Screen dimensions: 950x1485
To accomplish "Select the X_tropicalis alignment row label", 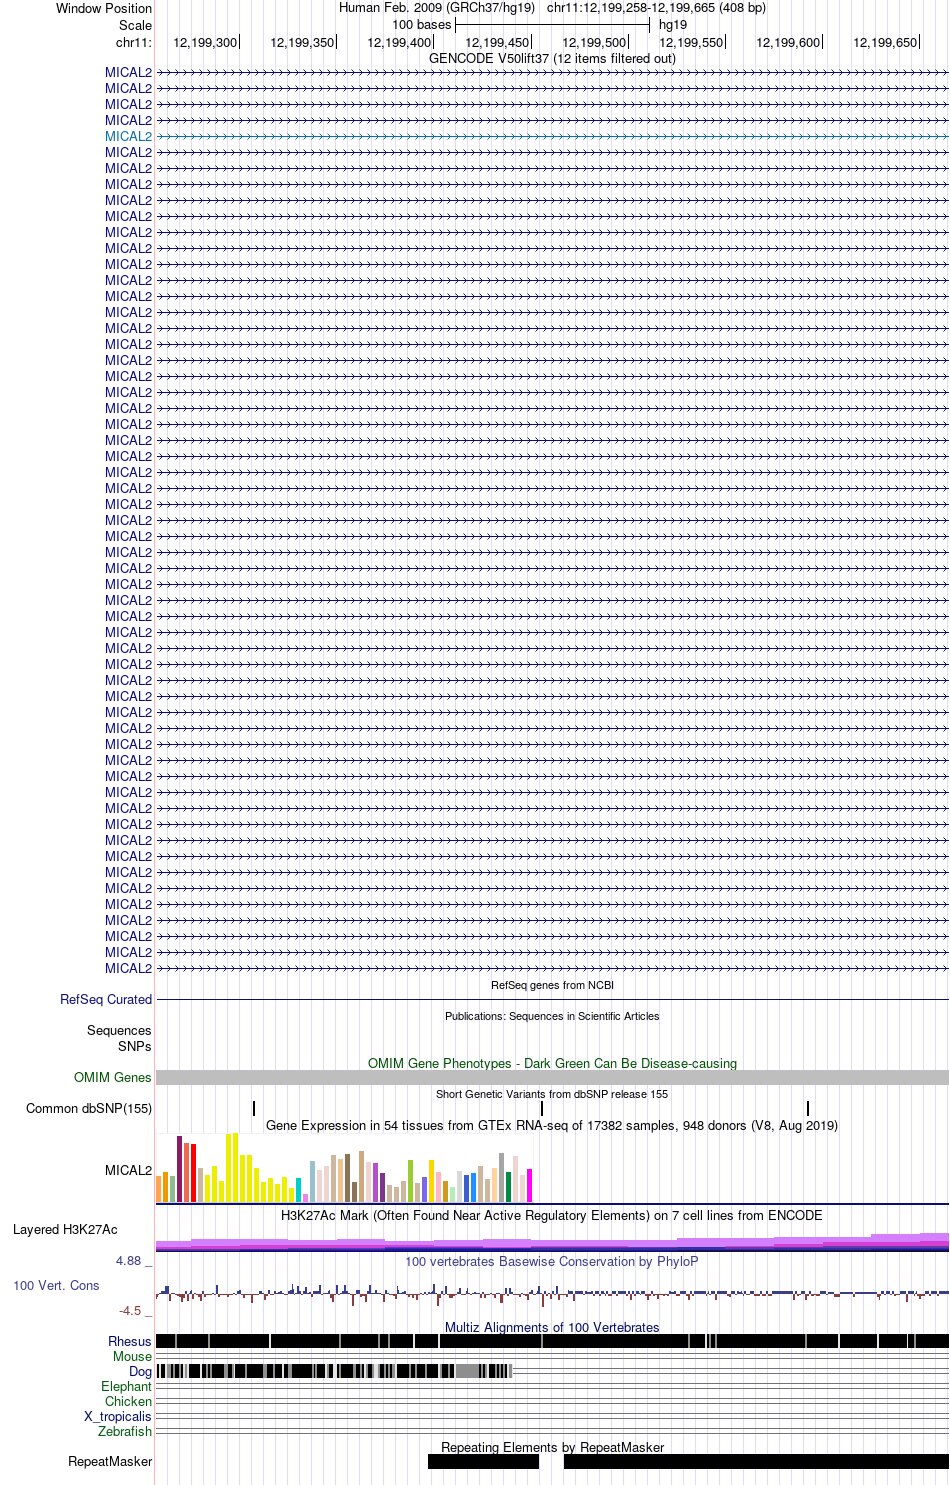I will point(118,1417).
